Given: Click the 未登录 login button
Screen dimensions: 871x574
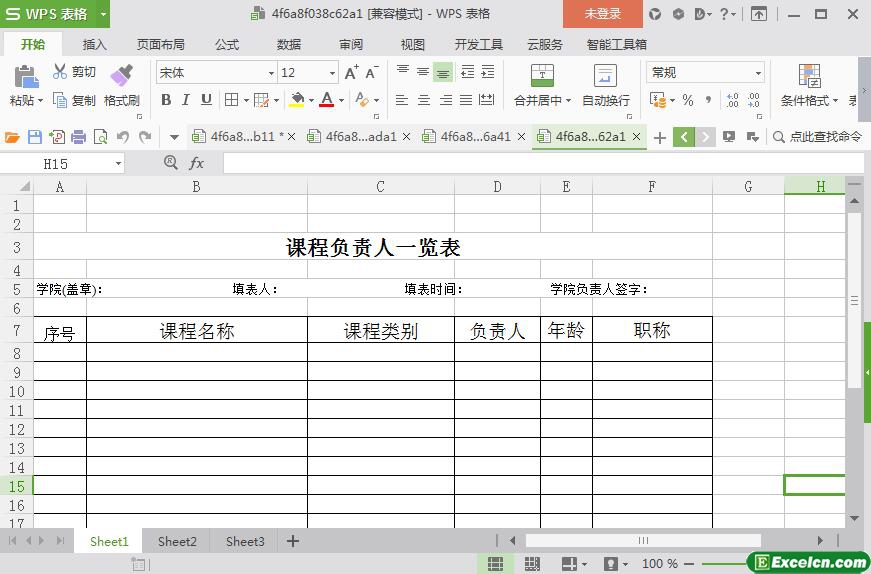Looking at the screenshot, I should point(602,14).
